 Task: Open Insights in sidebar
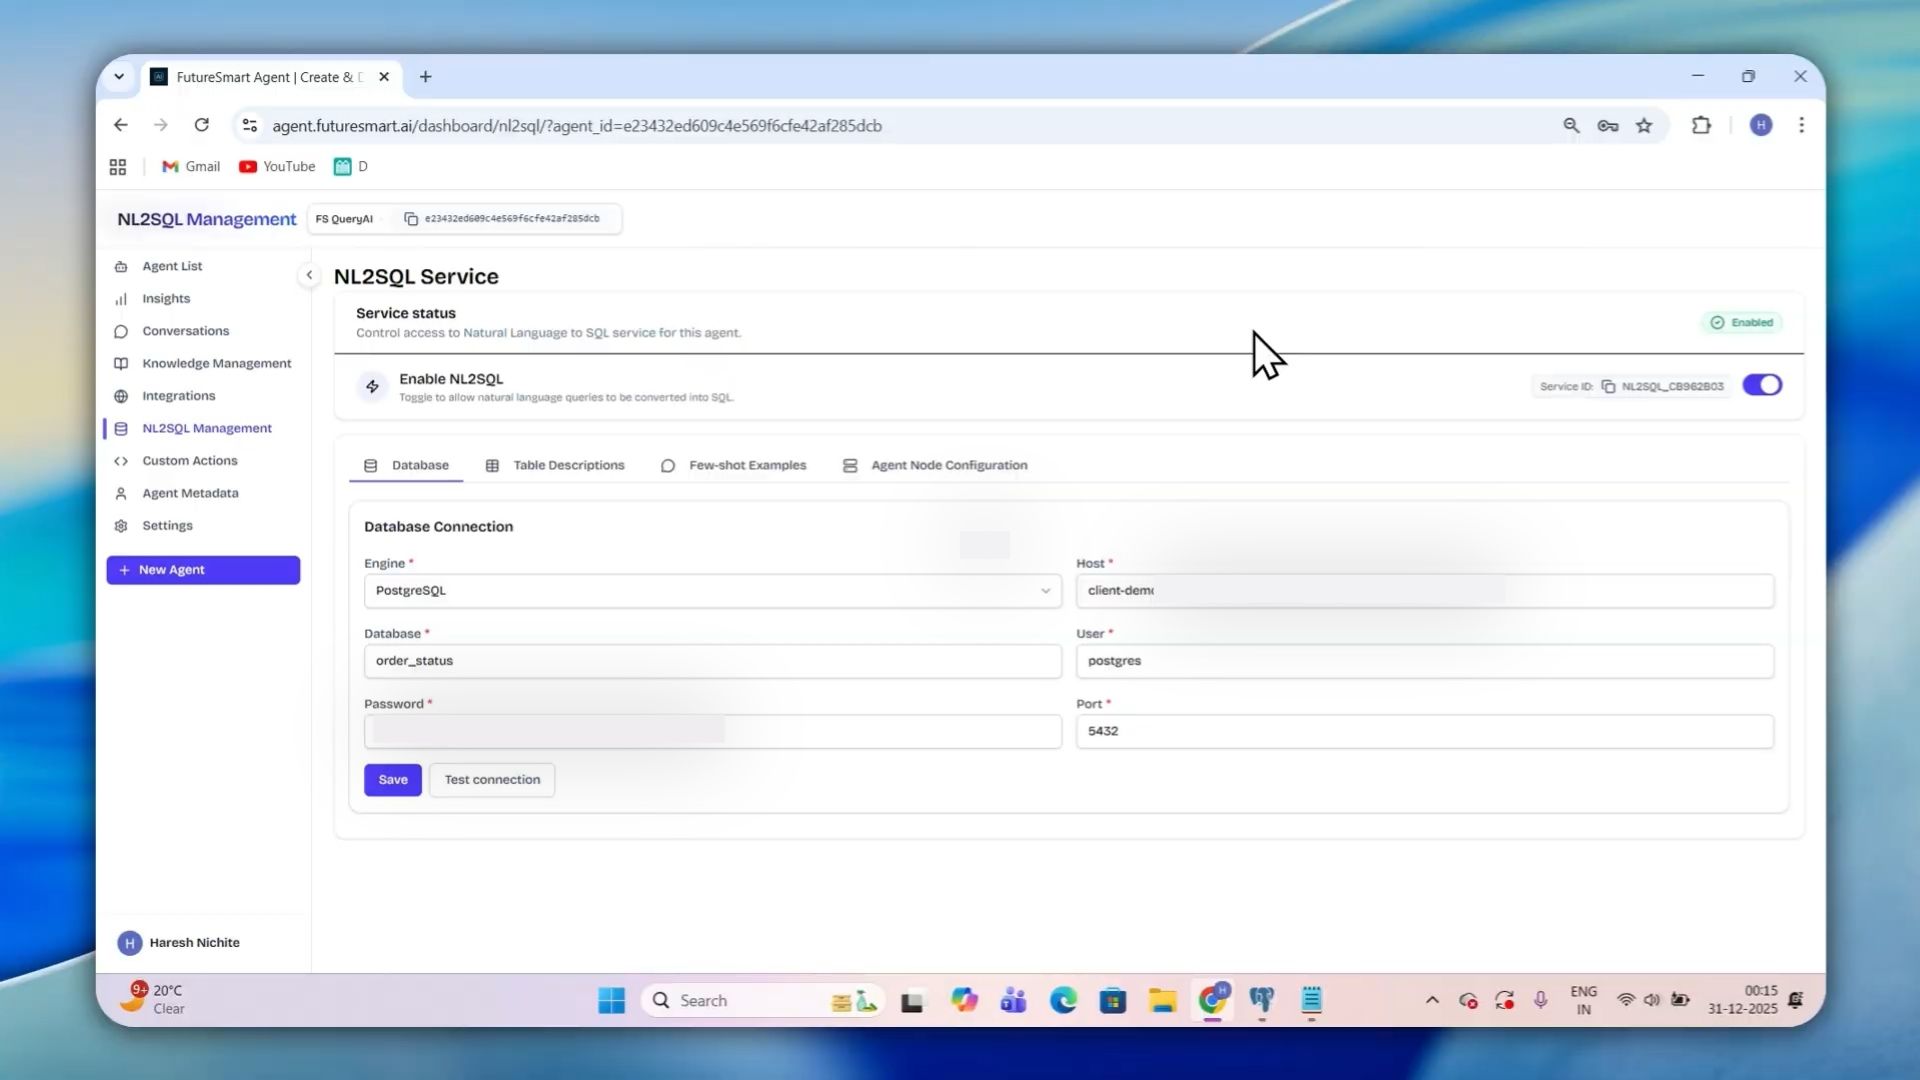[x=166, y=298]
